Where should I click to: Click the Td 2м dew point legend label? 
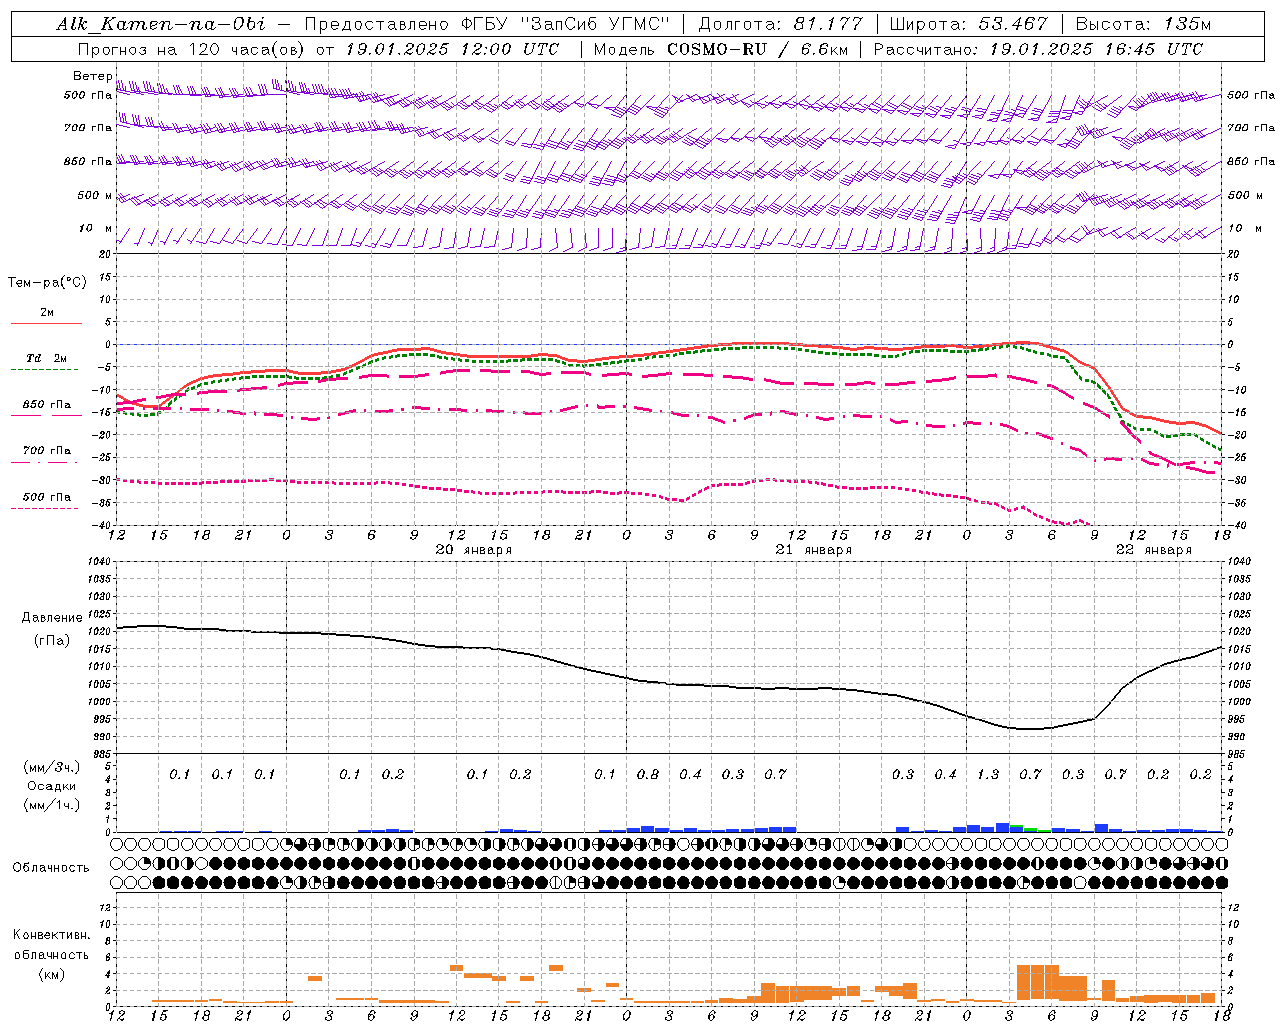(x=47, y=358)
